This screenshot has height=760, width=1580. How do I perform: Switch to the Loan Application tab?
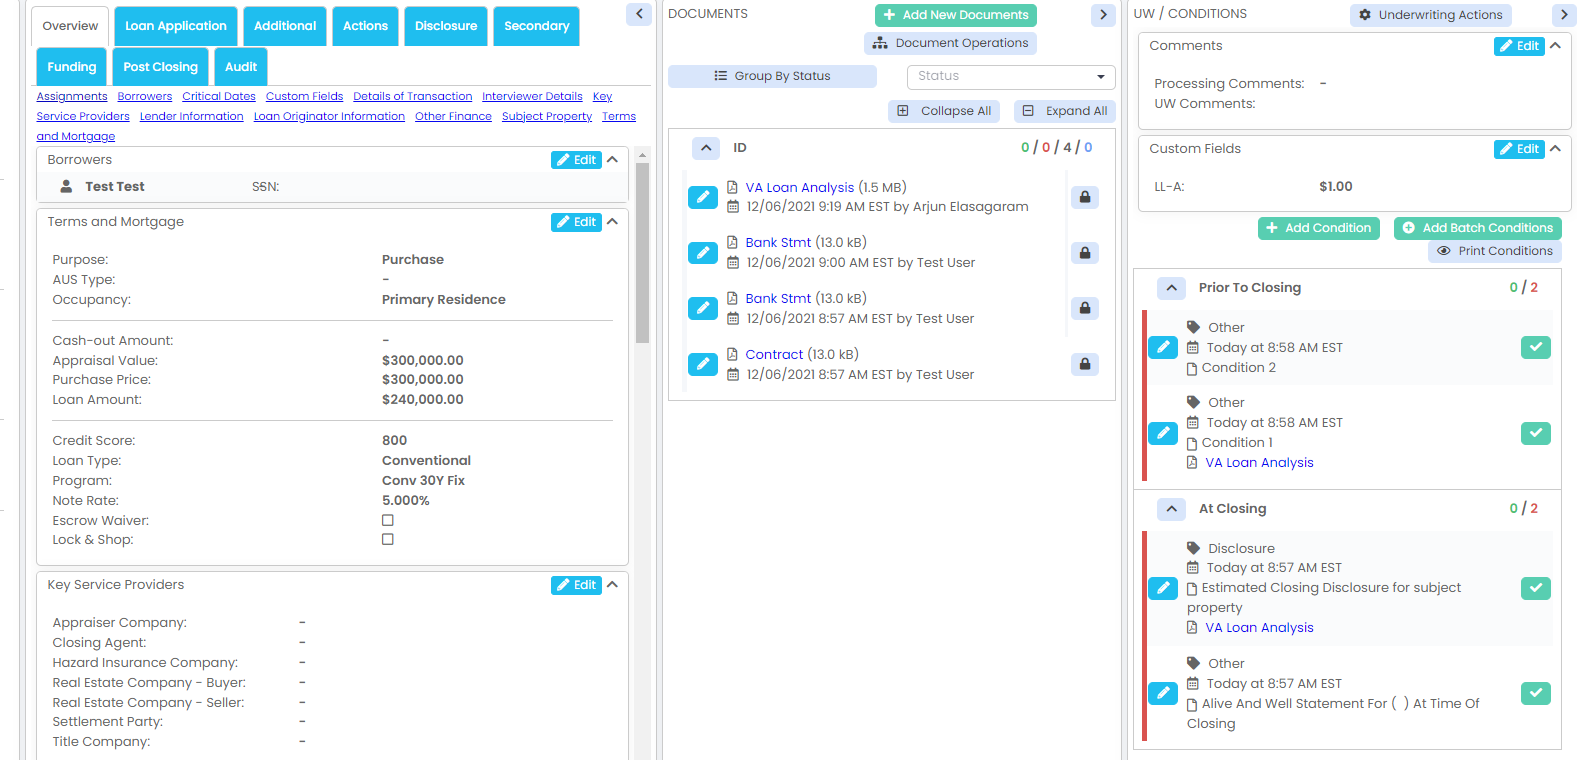[176, 26]
